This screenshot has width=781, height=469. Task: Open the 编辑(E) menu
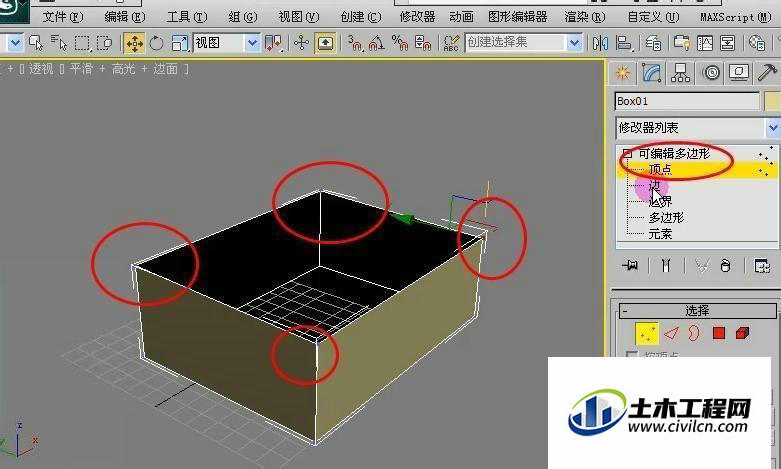pos(125,17)
